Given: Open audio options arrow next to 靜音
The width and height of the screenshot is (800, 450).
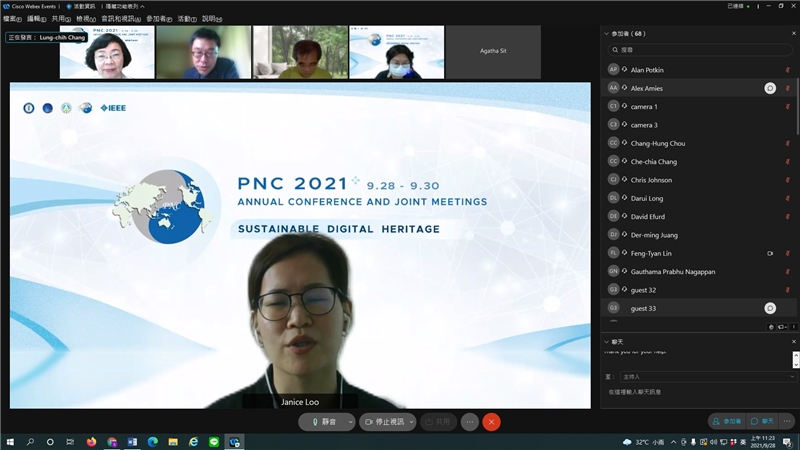Looking at the screenshot, I should [351, 422].
